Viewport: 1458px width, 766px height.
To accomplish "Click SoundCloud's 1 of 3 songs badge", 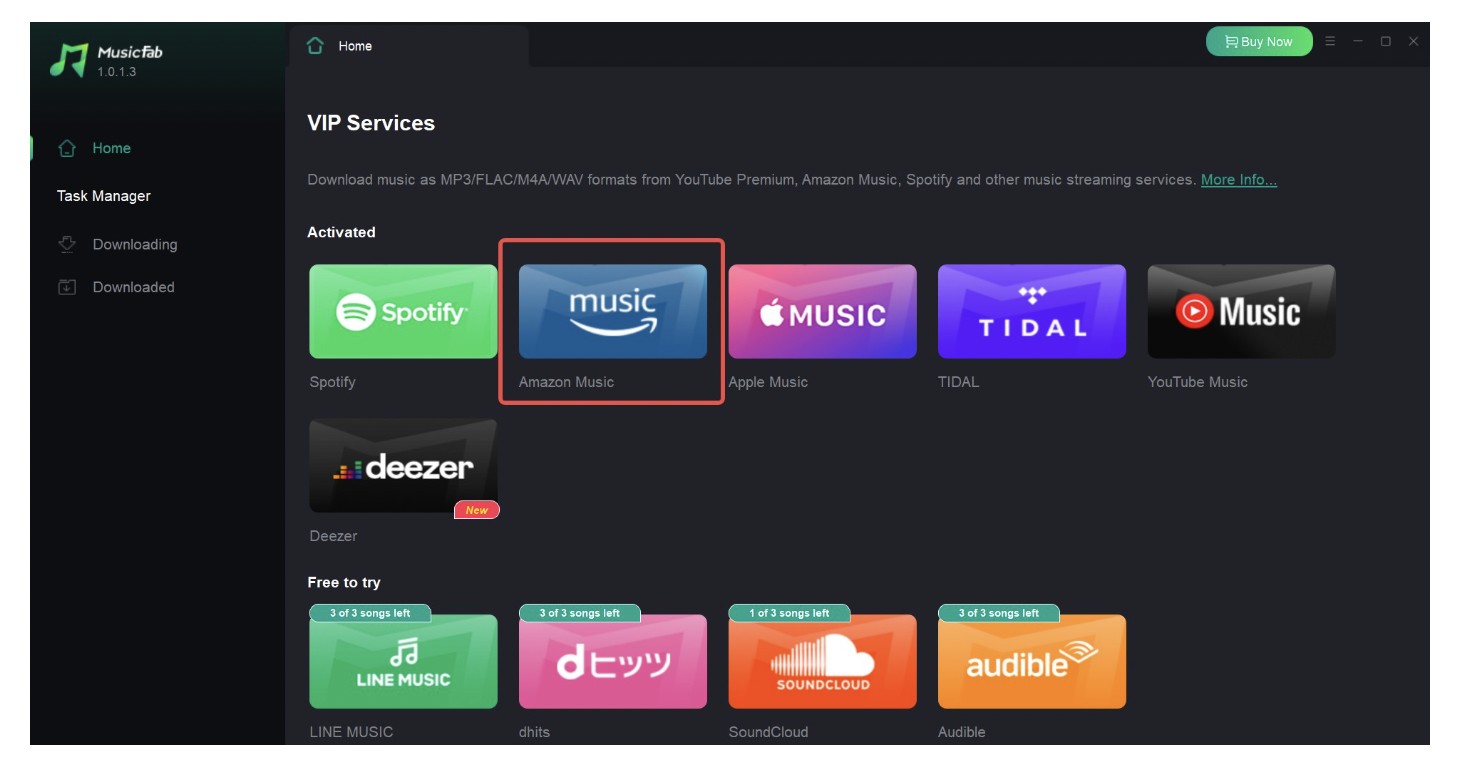I will (789, 613).
